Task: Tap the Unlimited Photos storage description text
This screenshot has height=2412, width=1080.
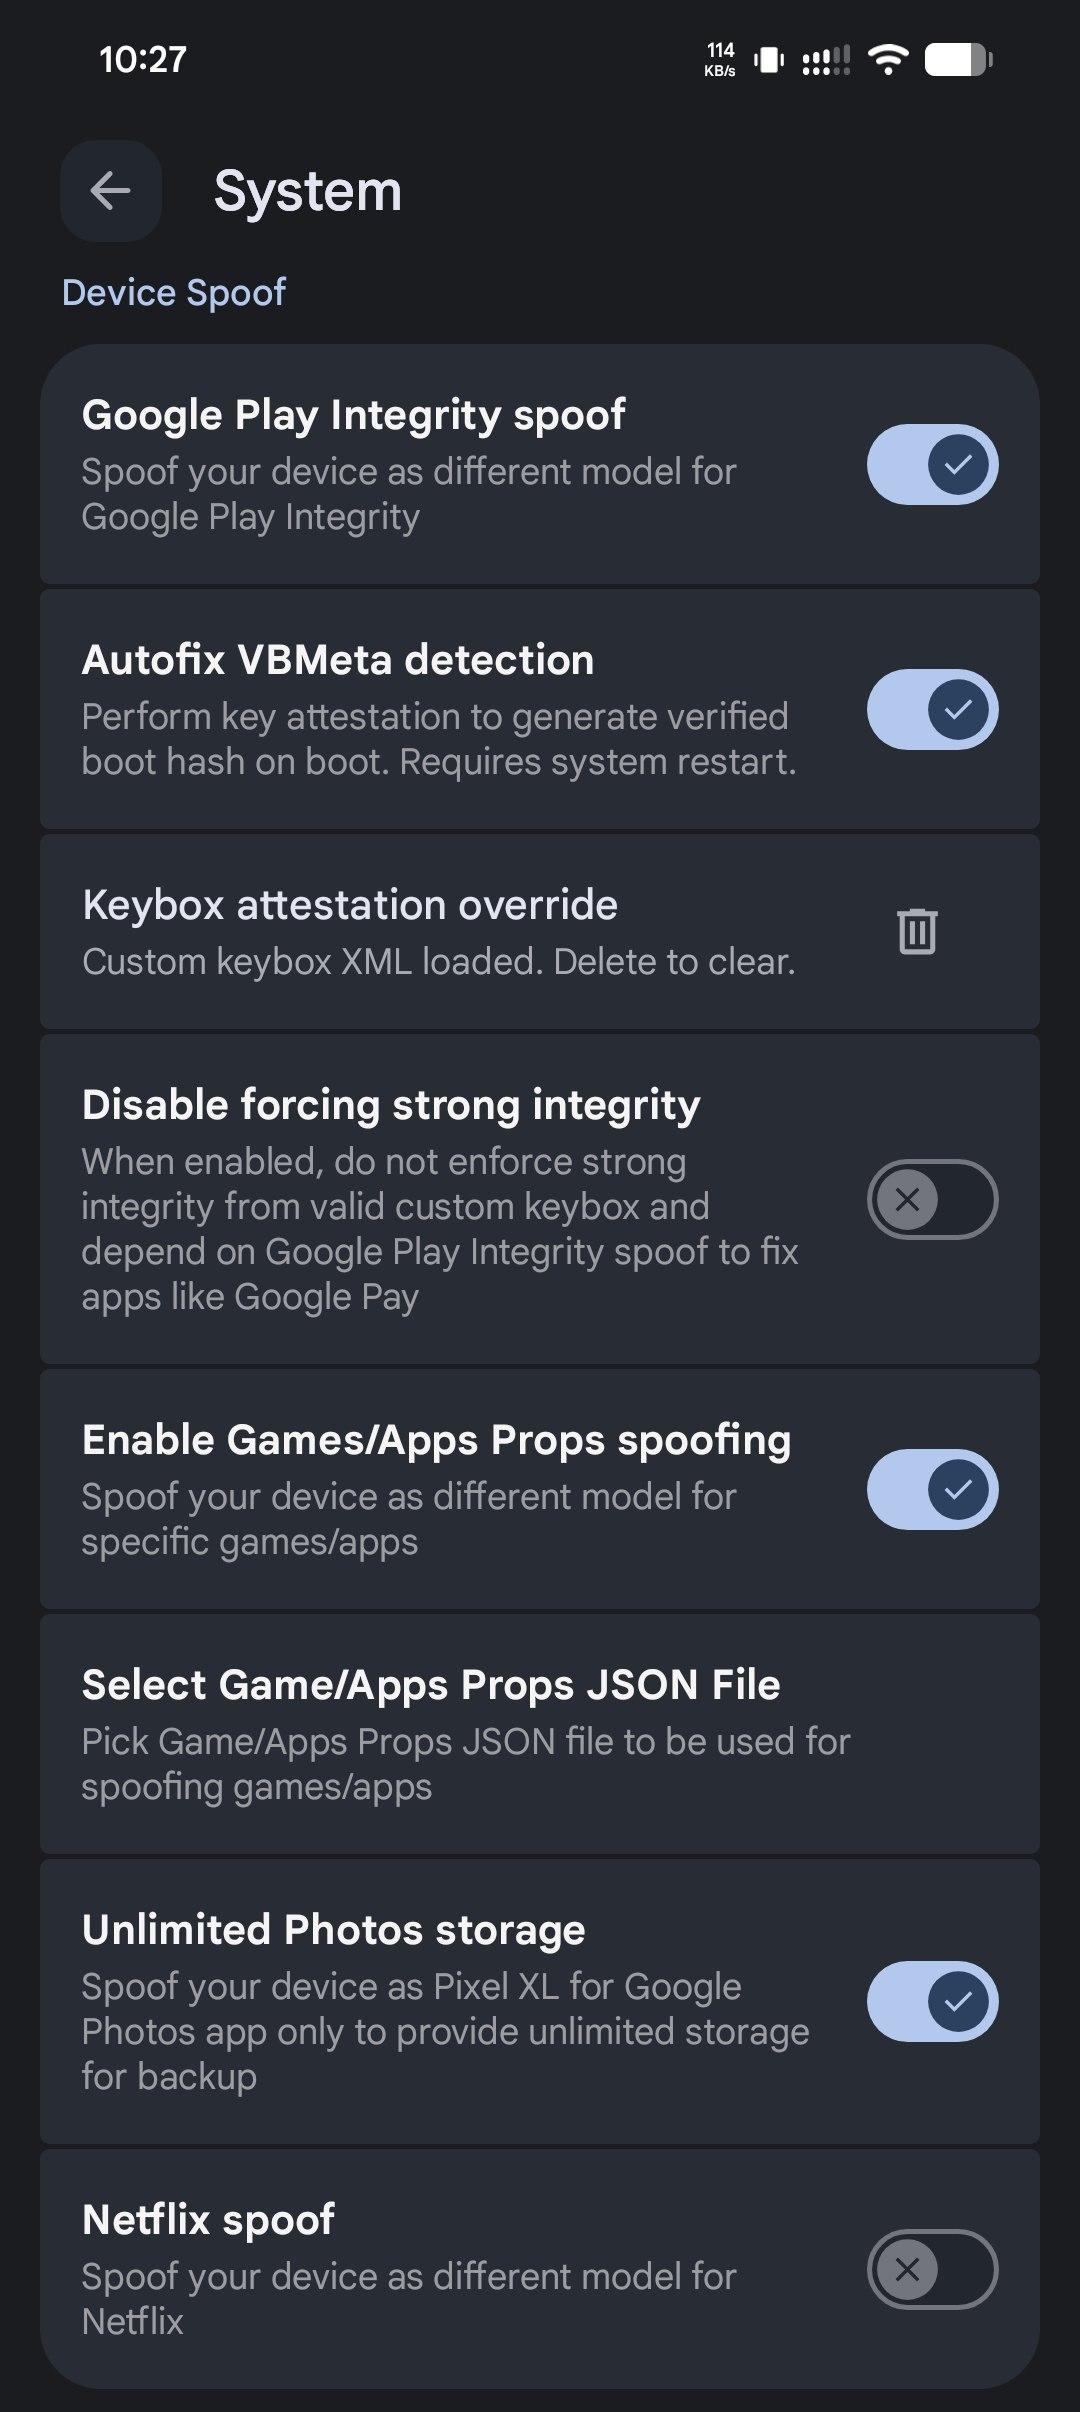Action: coord(445,2031)
